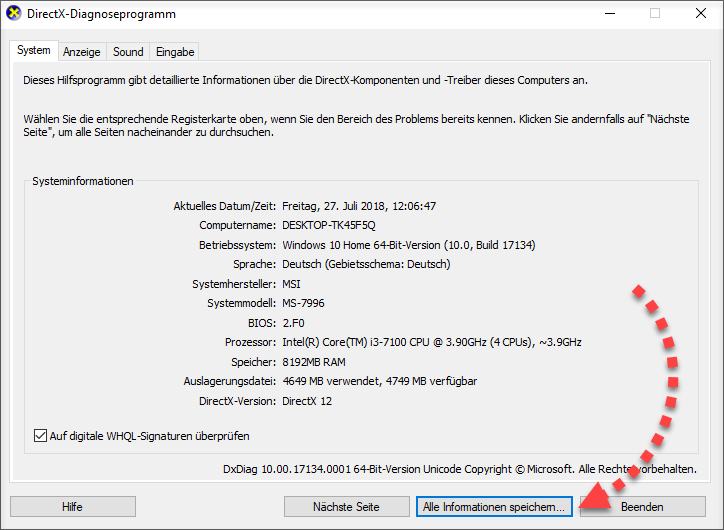Viewport: 724px width, 530px height.
Task: Click the Hilfe button
Action: tap(72, 506)
